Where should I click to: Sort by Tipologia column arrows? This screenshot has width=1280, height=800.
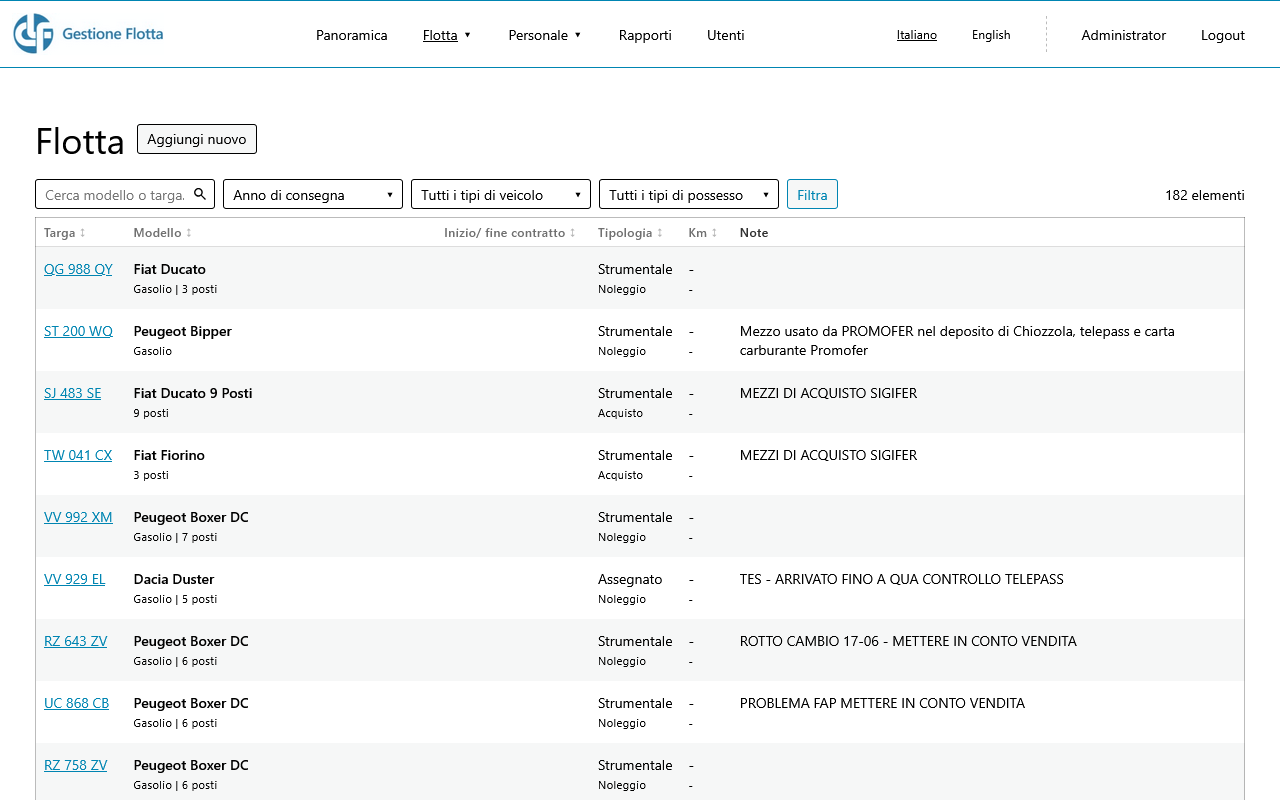(660, 233)
